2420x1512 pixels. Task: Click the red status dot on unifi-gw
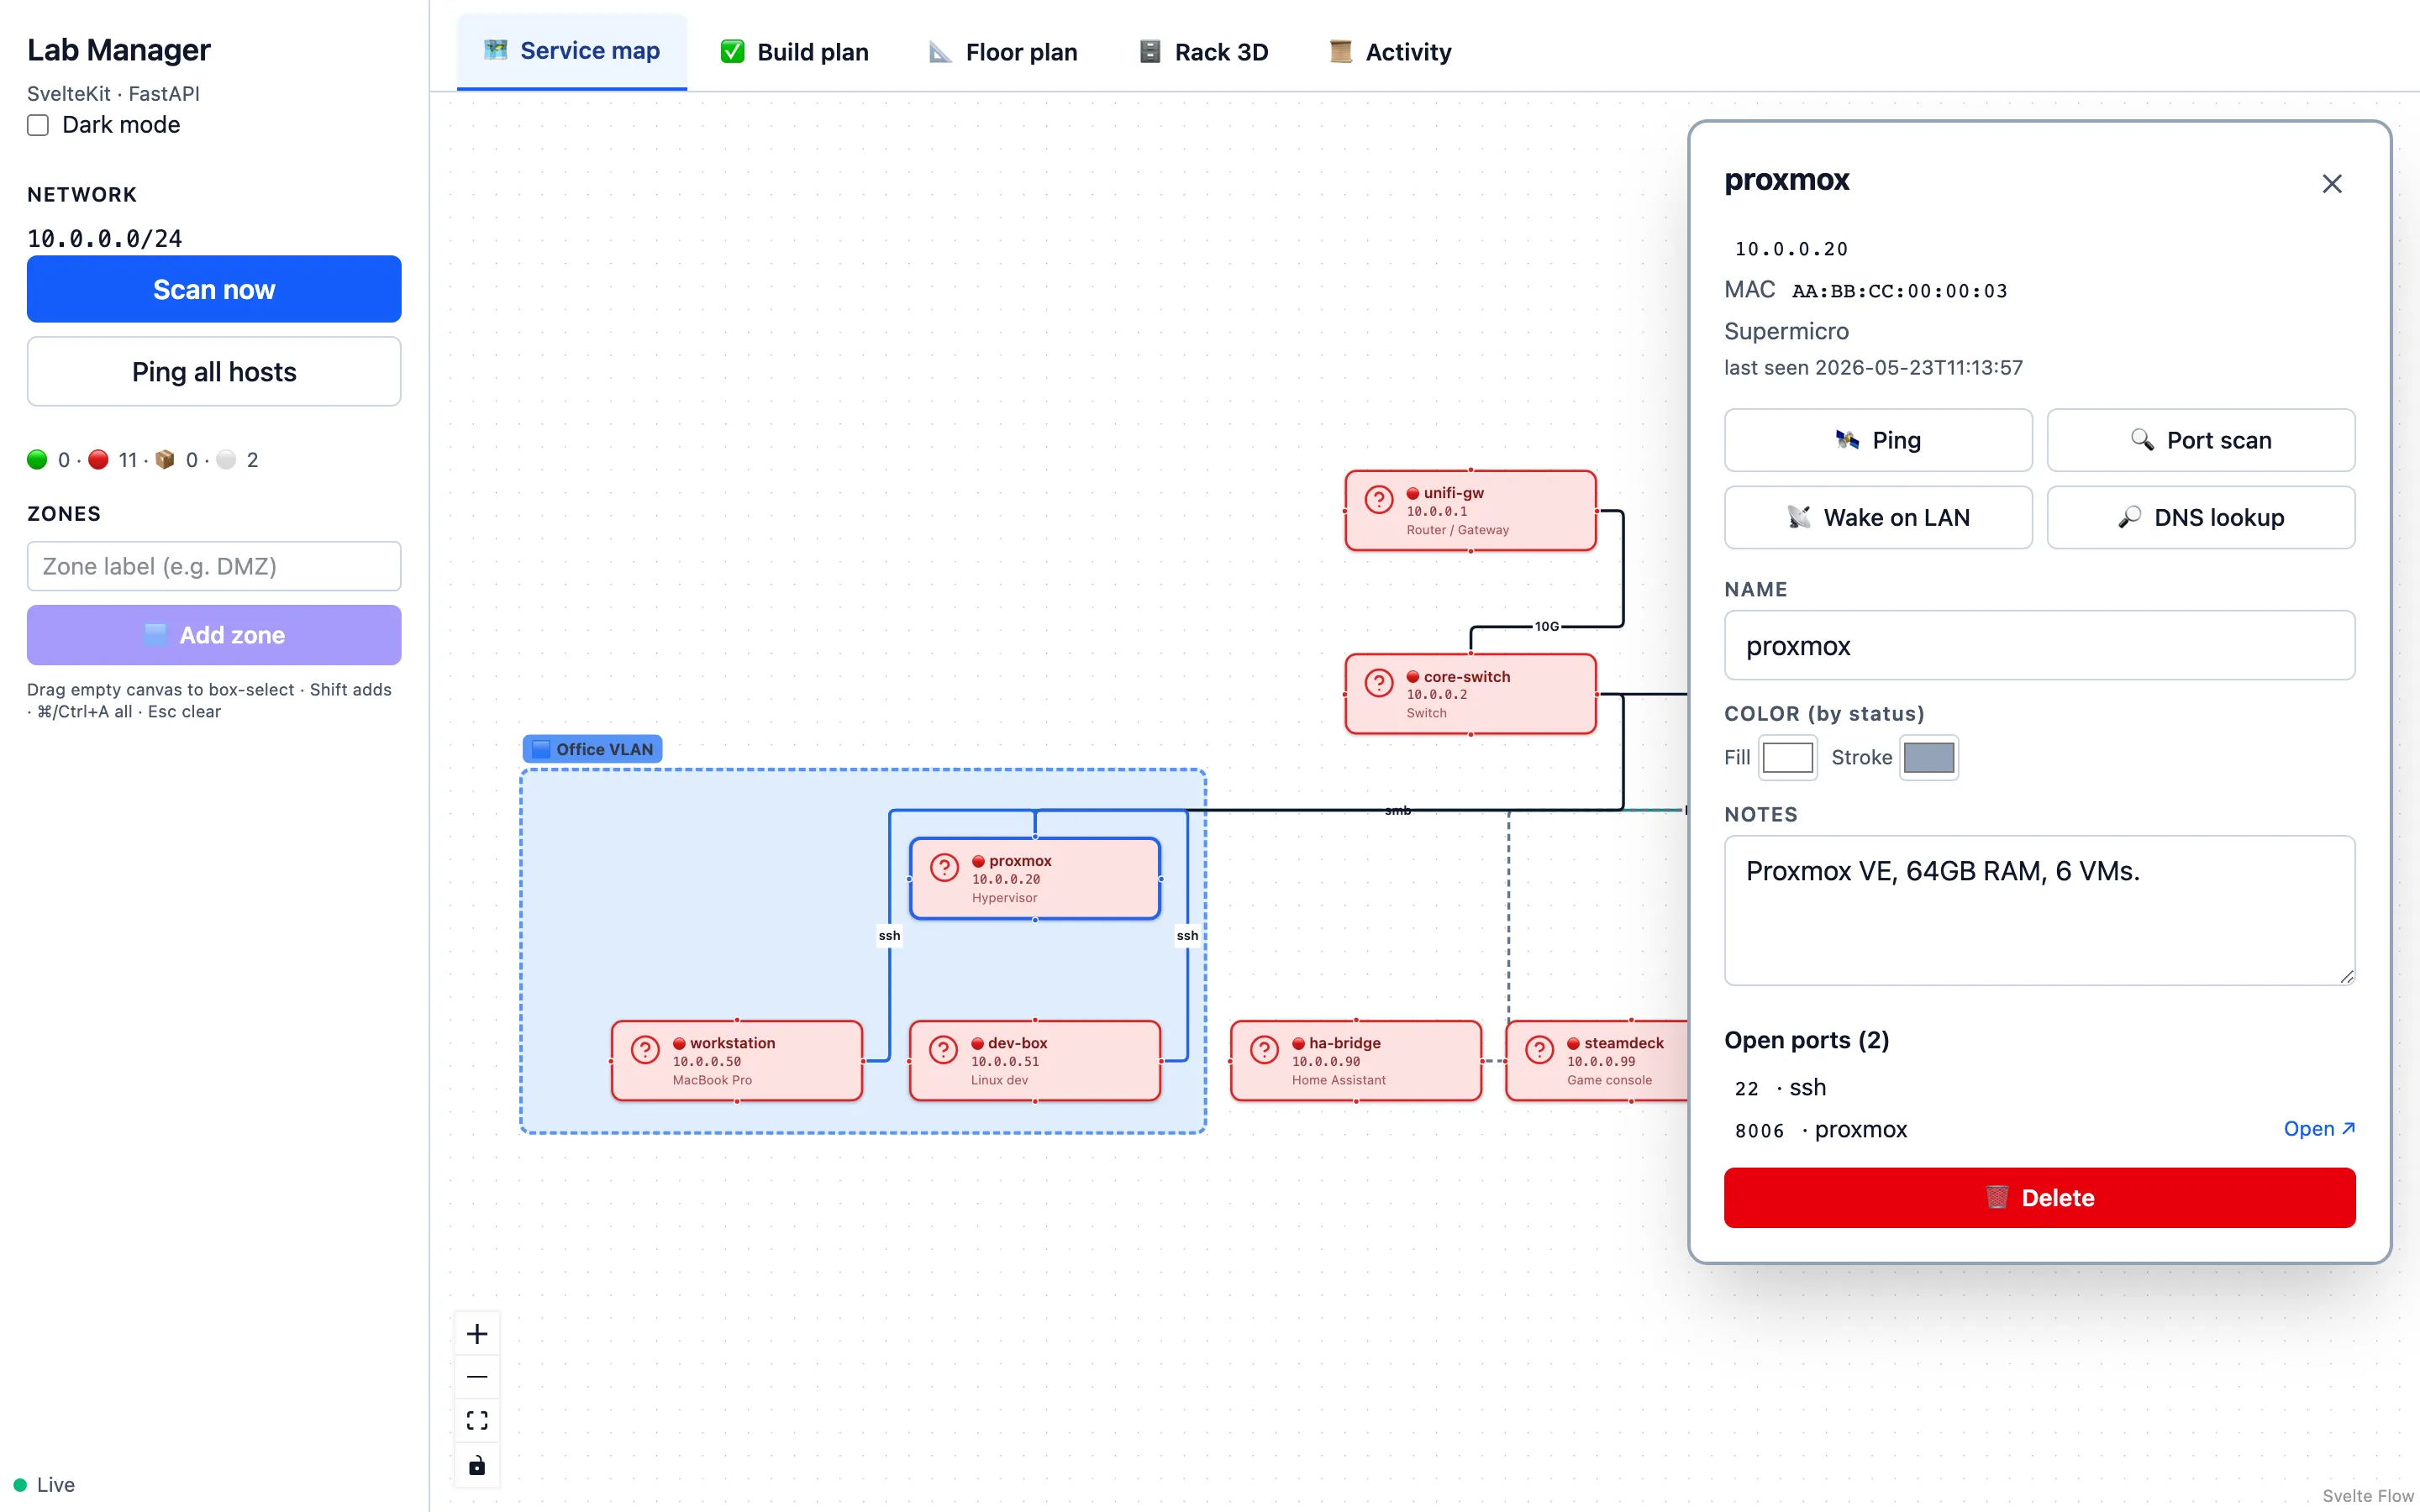coord(1413,493)
